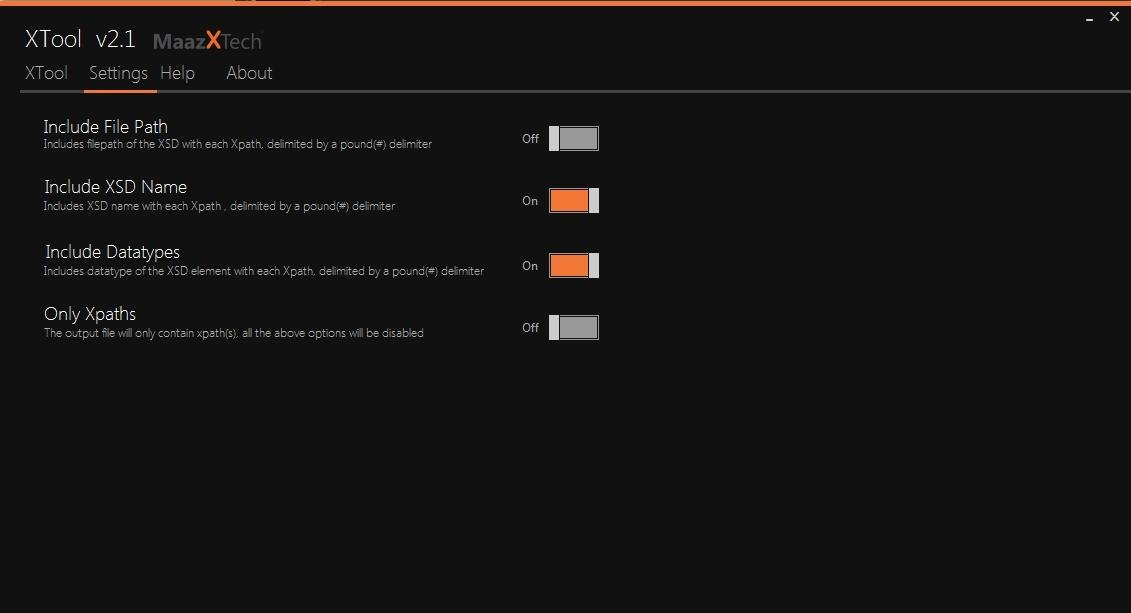1131x613 pixels.
Task: Disable the Include Datatypes switch
Action: (573, 265)
